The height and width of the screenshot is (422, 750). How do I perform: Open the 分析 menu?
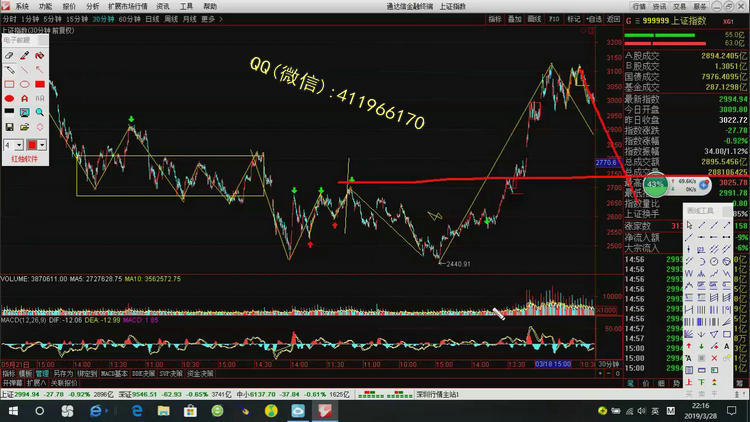92,7
